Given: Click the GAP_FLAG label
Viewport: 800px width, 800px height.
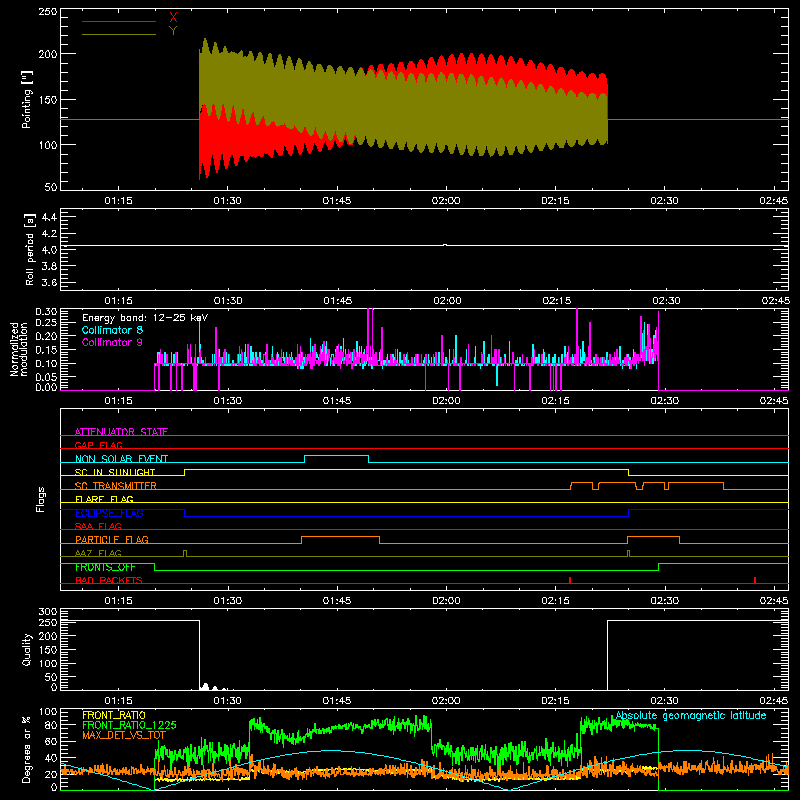Looking at the screenshot, I should (98, 445).
